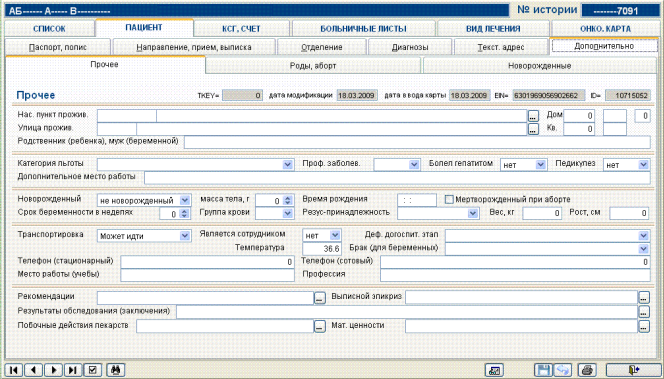Click the Дом number field

point(579,116)
